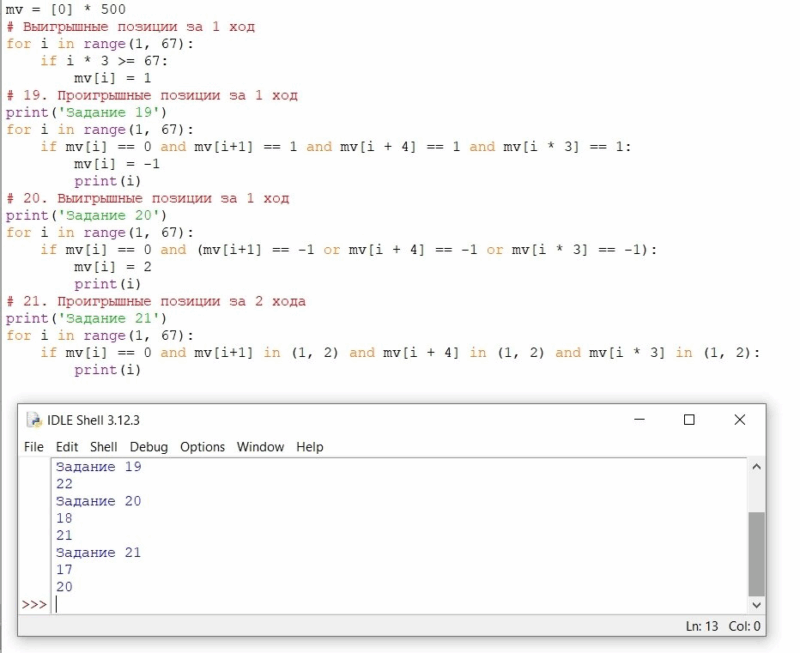Image resolution: width=800 pixels, height=653 pixels.
Task: Click shell output 'Задание 21'
Action: tap(98, 552)
